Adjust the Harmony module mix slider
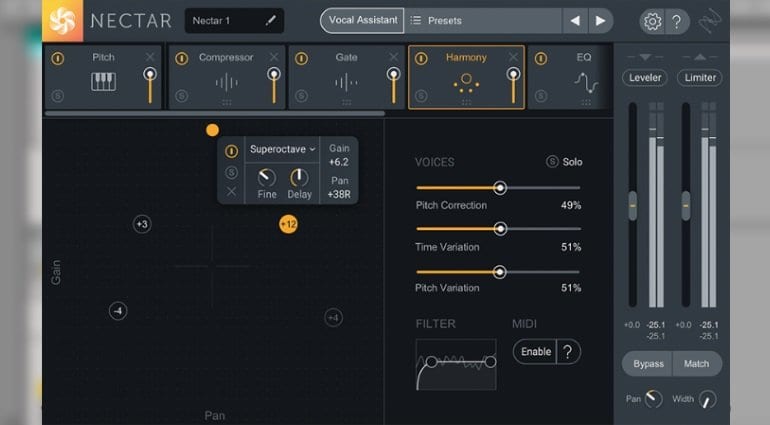770x425 pixels. click(513, 85)
